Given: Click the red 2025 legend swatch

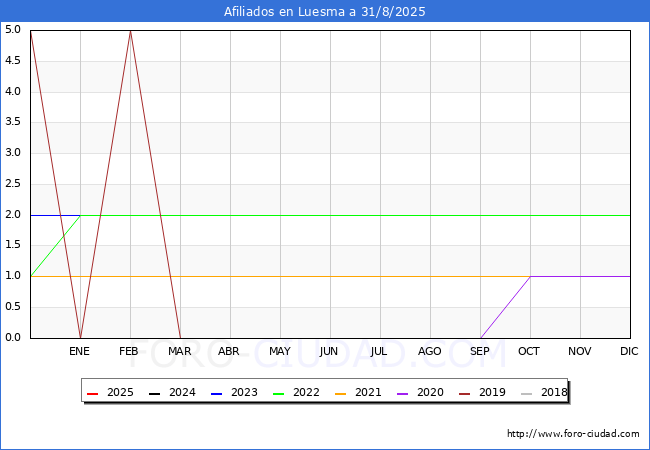Looking at the screenshot, I should tap(92, 393).
